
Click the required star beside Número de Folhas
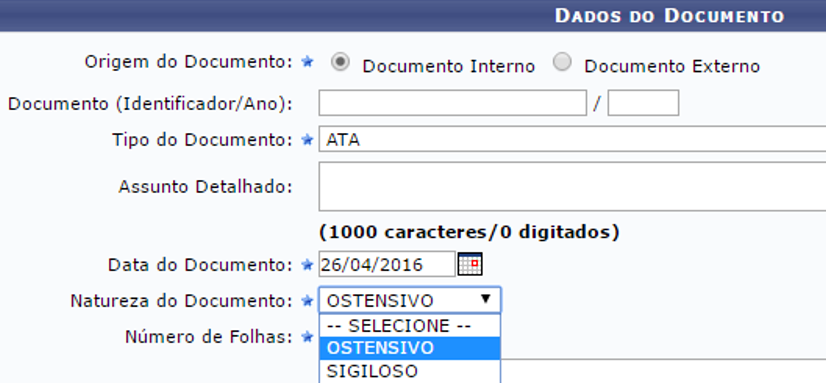tap(307, 336)
